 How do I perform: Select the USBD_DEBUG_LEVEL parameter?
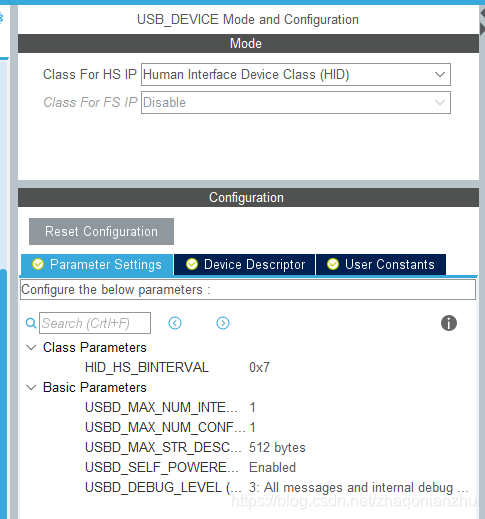[163, 488]
